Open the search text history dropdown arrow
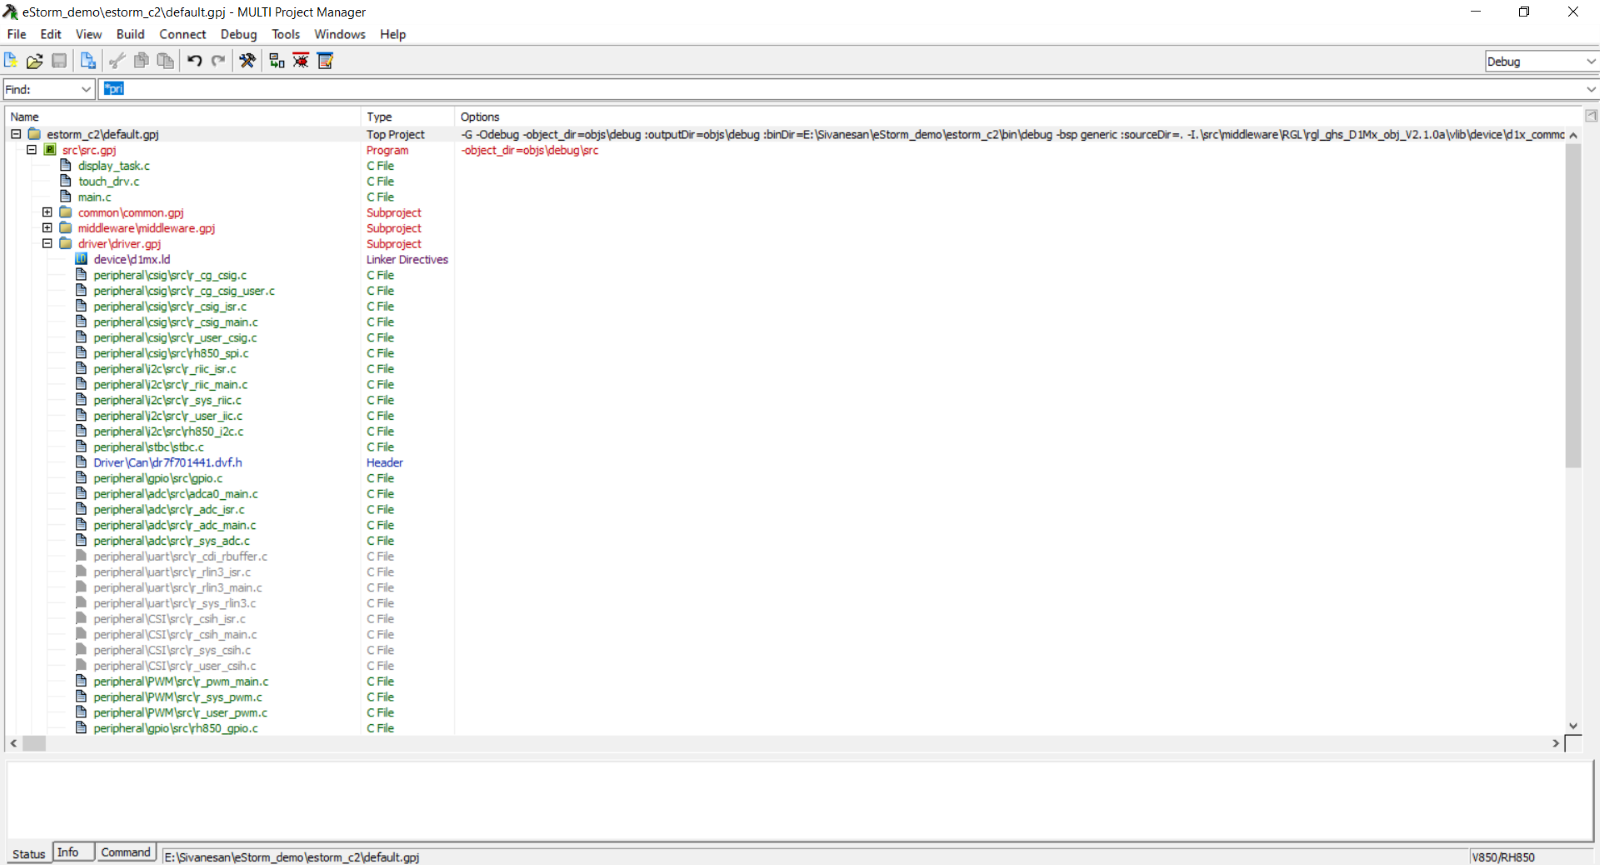Image resolution: width=1600 pixels, height=865 pixels. (1591, 89)
